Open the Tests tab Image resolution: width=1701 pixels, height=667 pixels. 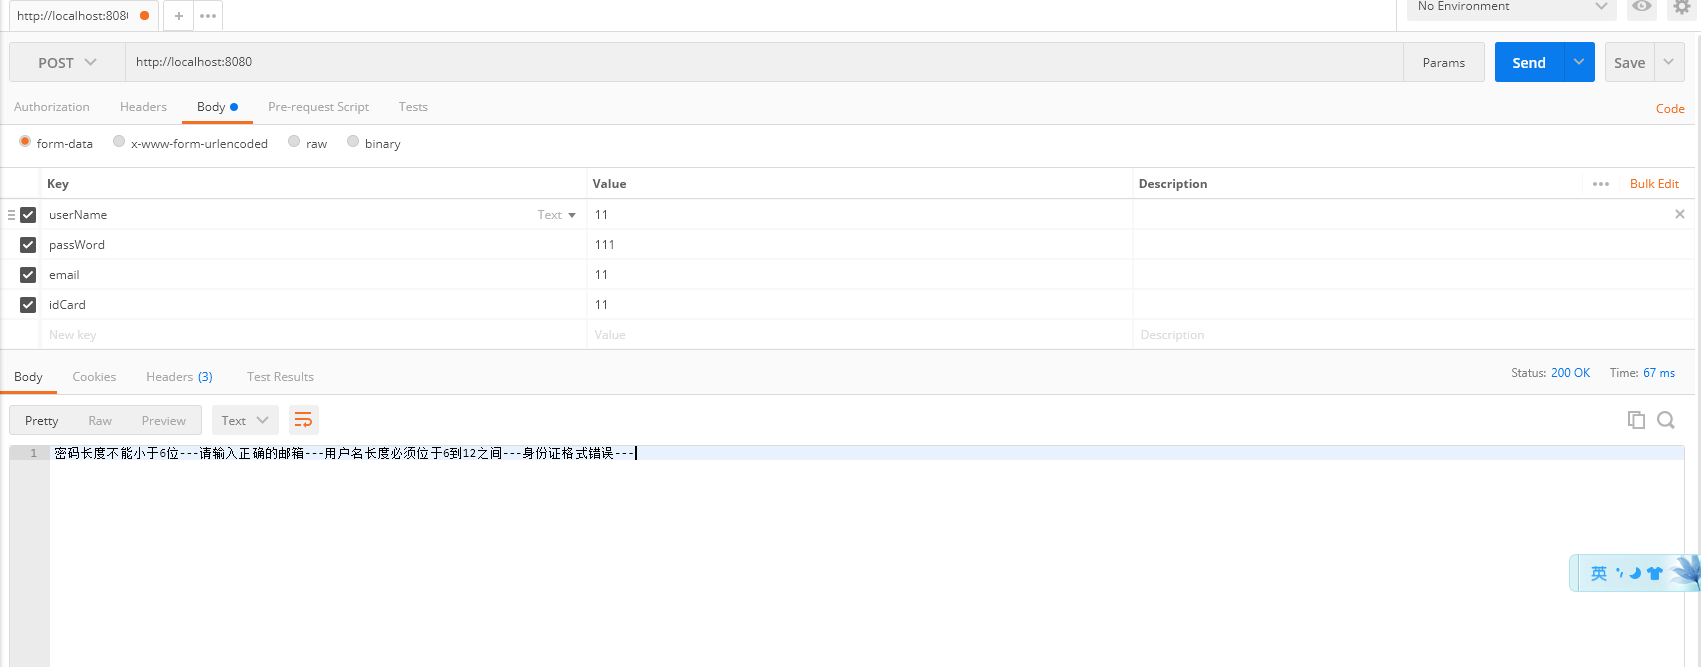pos(413,107)
